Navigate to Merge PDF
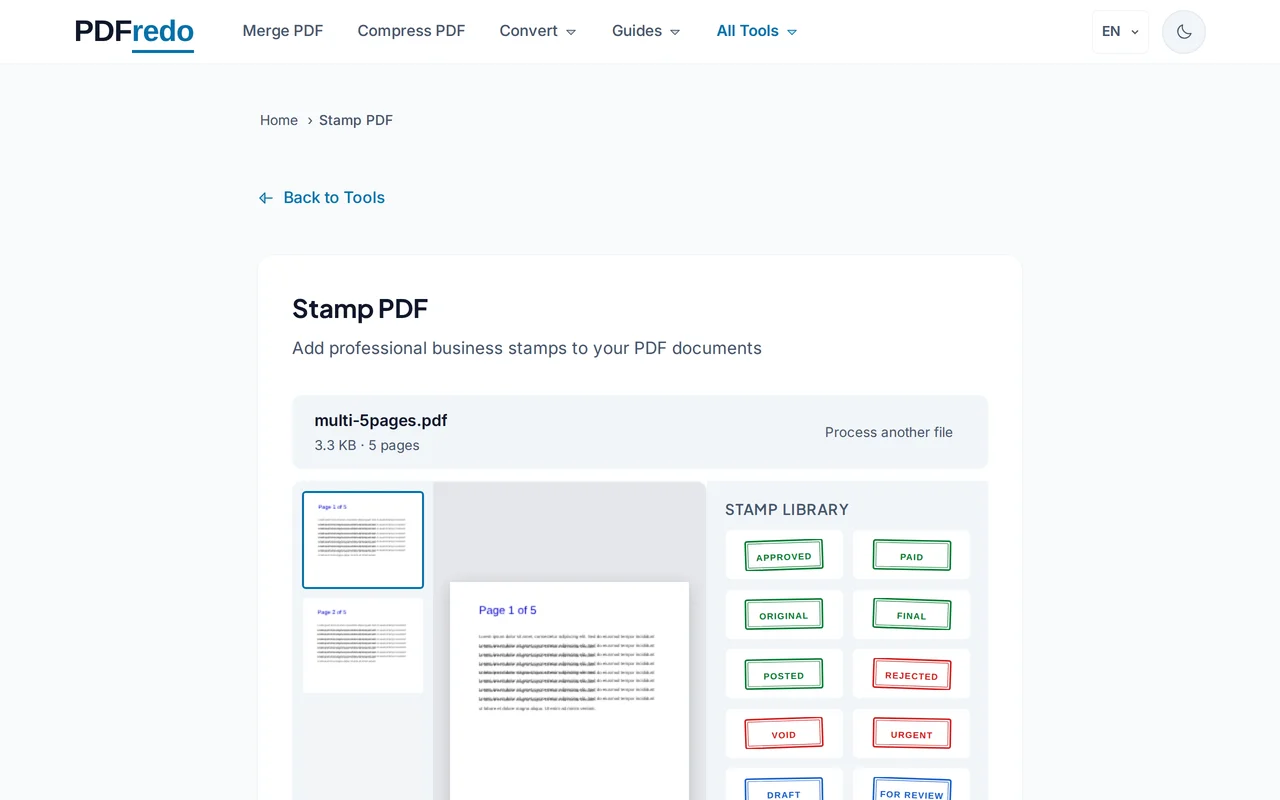Screen dimensions: 1280x800 pos(283,31)
